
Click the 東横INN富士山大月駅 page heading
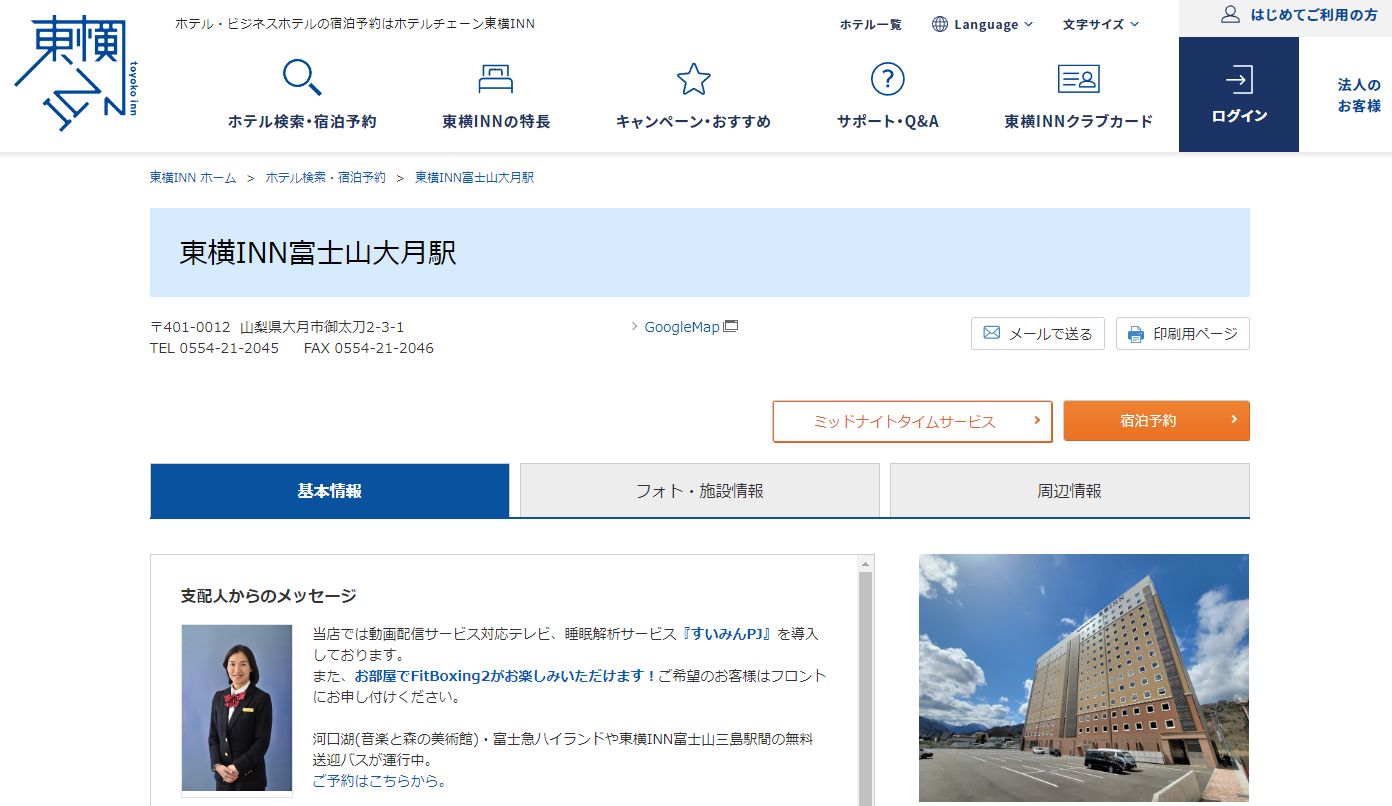318,253
